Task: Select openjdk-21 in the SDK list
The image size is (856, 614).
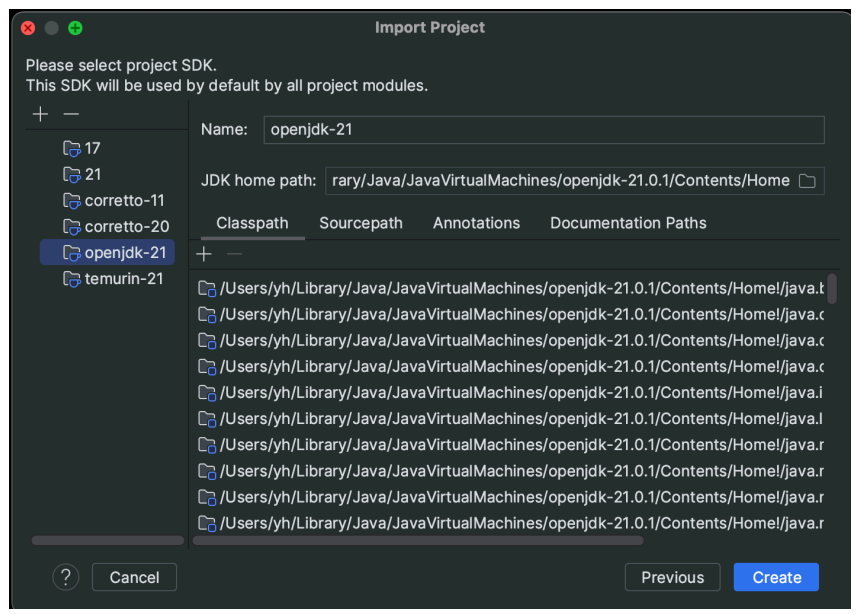Action: tap(108, 253)
